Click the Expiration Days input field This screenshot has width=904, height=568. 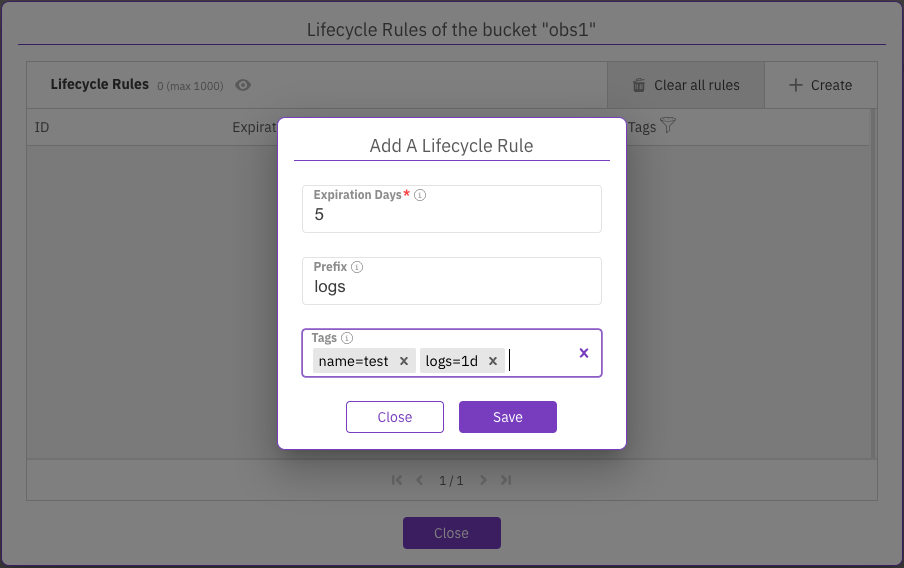click(x=451, y=215)
